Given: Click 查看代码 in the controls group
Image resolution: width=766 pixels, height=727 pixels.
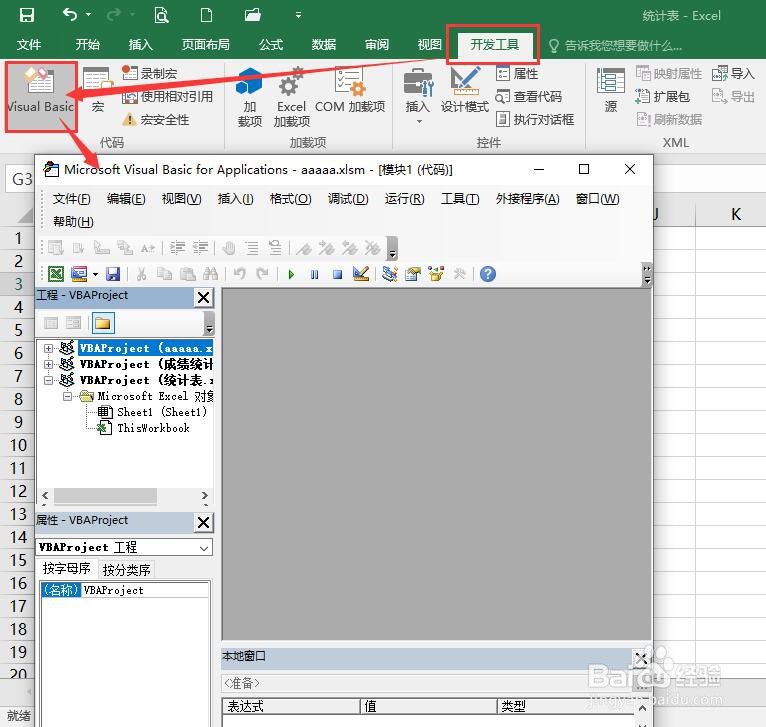Looking at the screenshot, I should (x=528, y=97).
